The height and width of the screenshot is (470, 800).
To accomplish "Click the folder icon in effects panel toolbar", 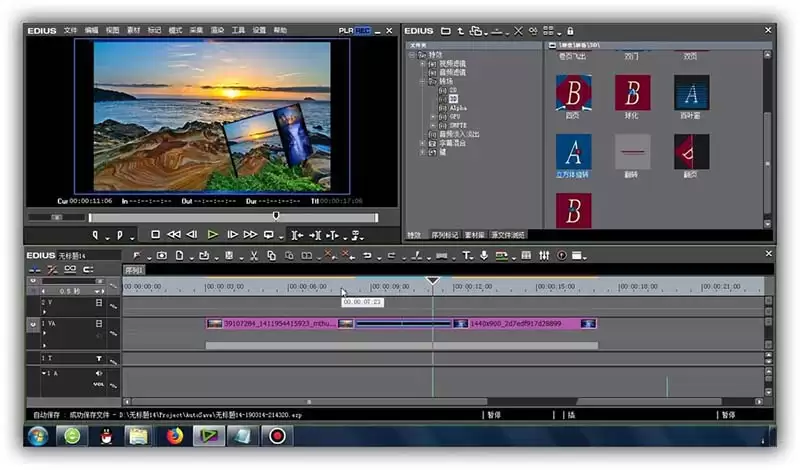I will click(445, 31).
